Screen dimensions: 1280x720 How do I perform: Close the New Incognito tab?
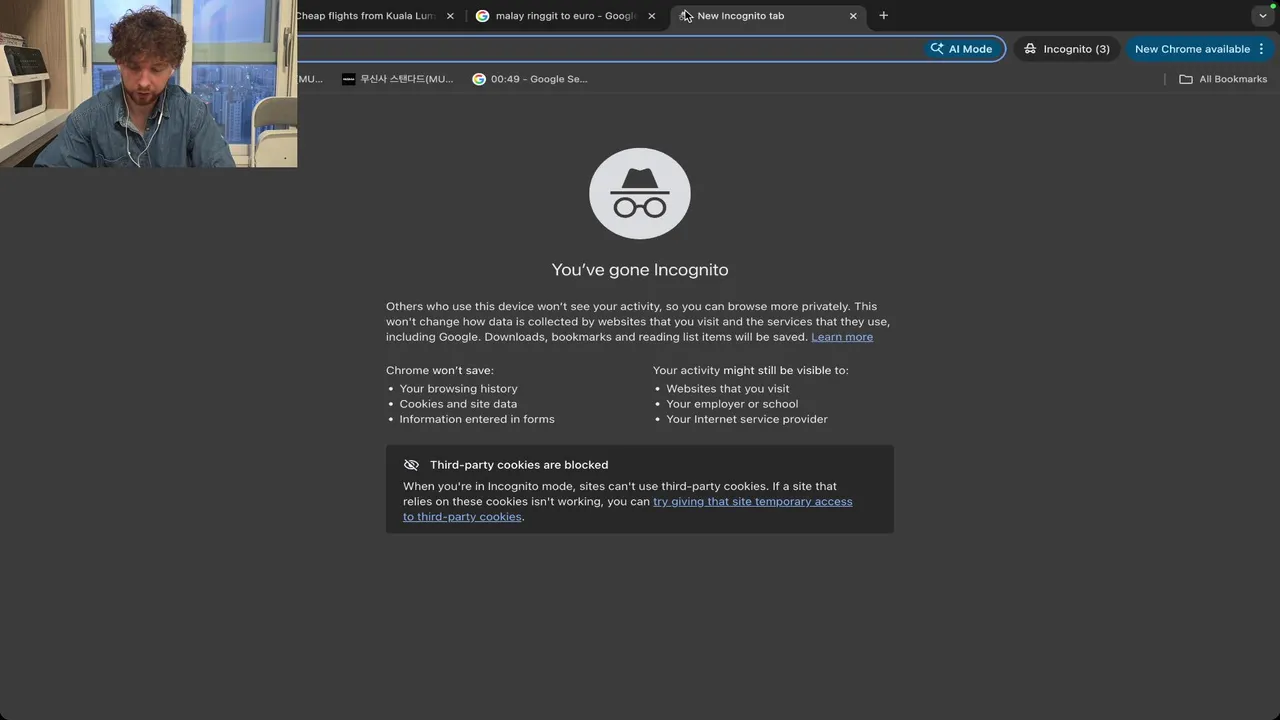pyautogui.click(x=853, y=16)
